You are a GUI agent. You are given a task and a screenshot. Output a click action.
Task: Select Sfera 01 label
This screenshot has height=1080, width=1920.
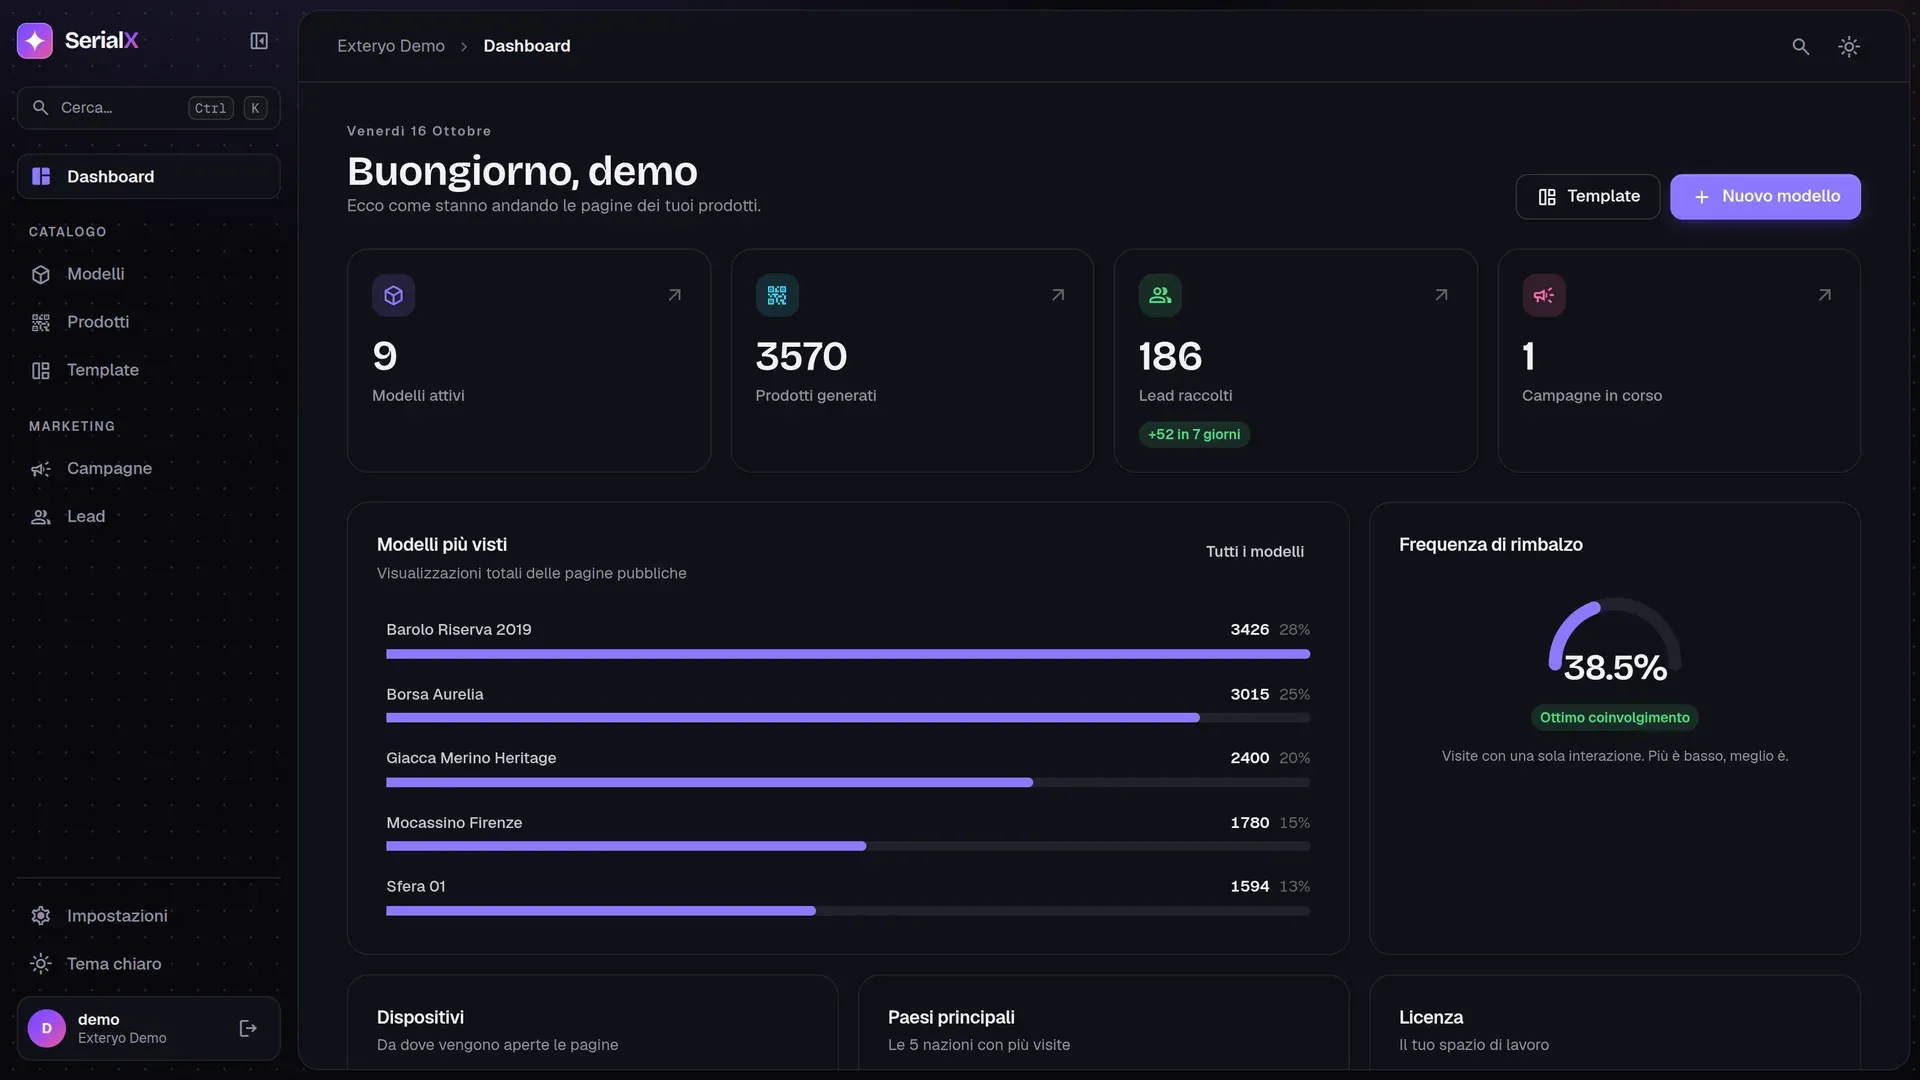(416, 886)
